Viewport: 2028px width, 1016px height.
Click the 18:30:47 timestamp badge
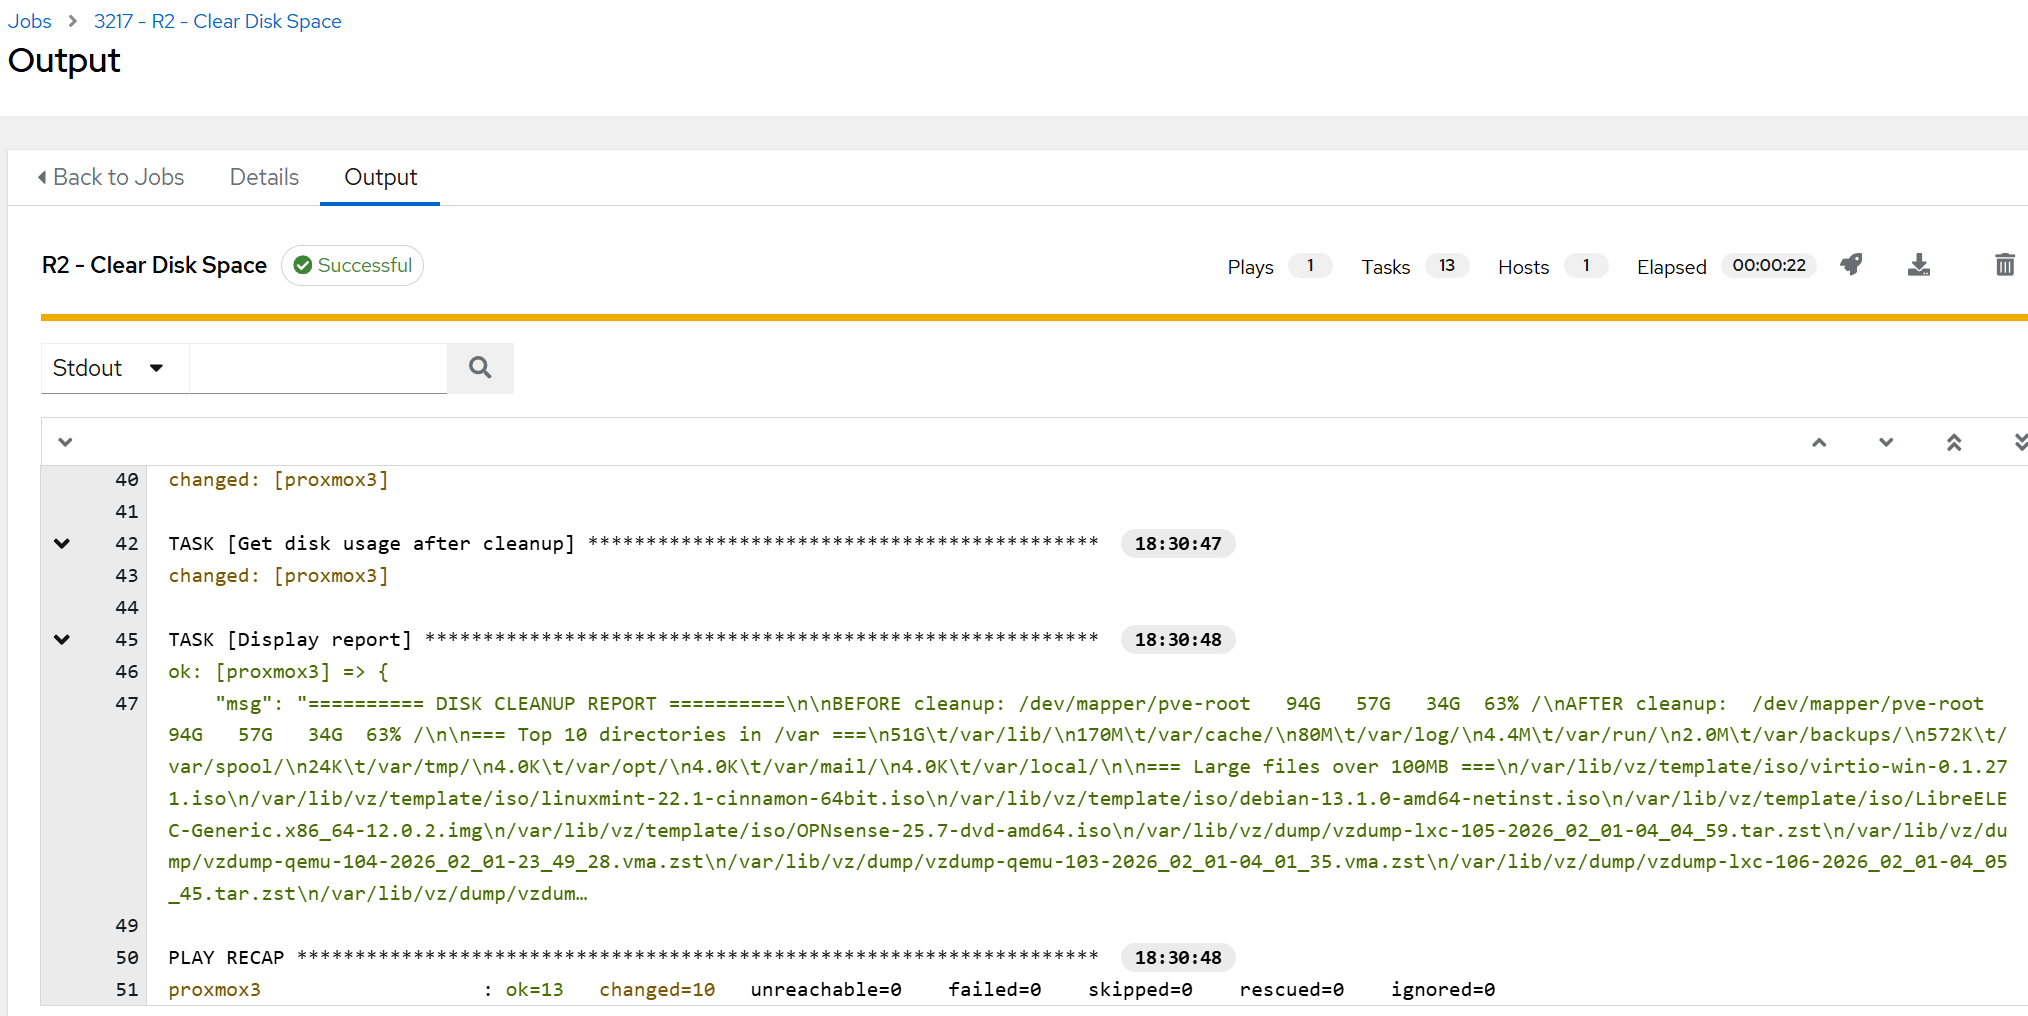click(1178, 544)
